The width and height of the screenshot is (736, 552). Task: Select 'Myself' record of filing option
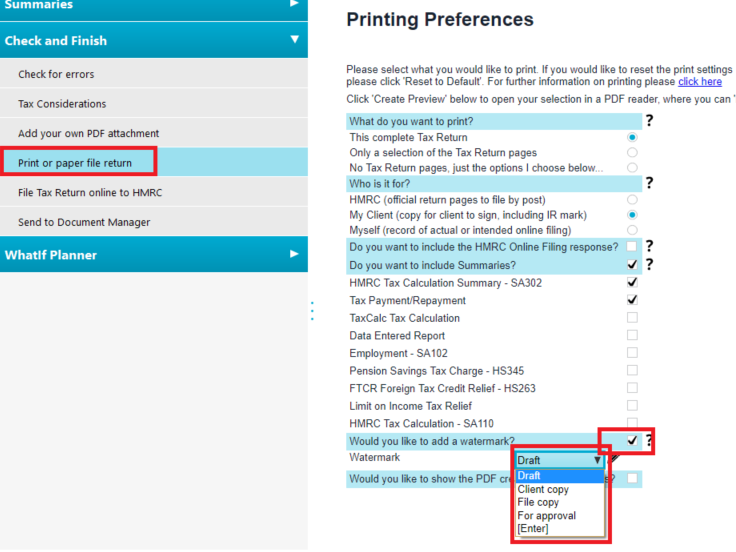pyautogui.click(x=632, y=231)
